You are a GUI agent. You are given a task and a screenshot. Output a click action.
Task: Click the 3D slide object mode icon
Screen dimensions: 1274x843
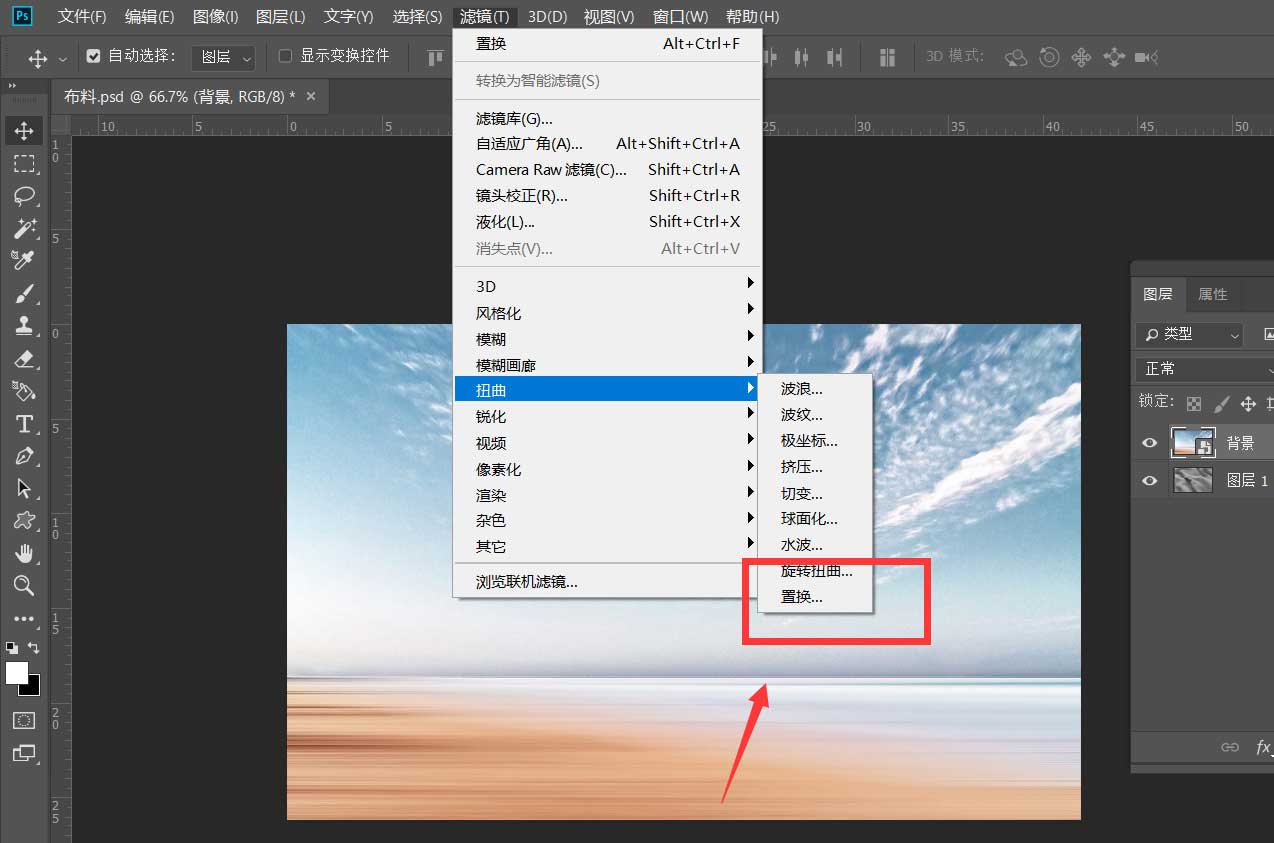tap(1114, 57)
